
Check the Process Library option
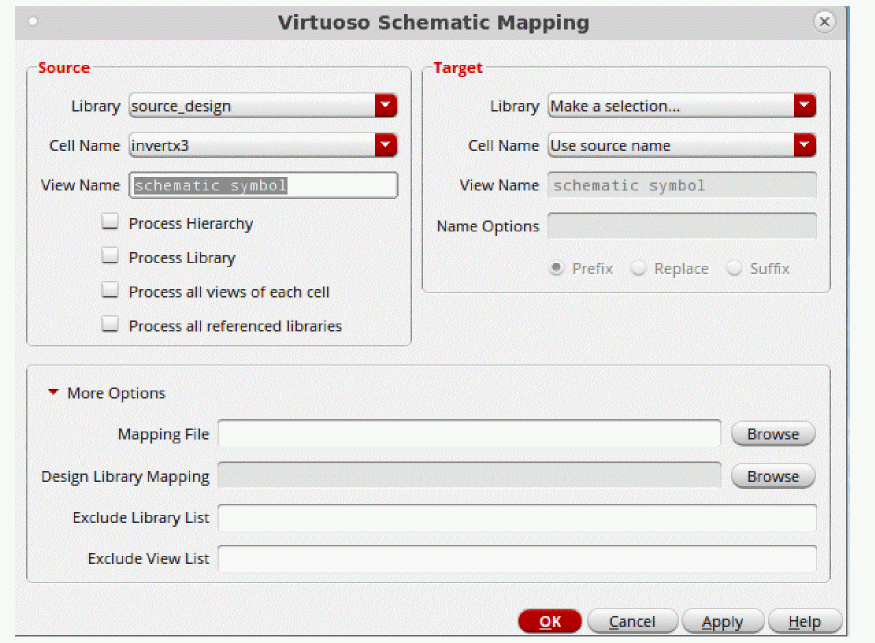[111, 257]
